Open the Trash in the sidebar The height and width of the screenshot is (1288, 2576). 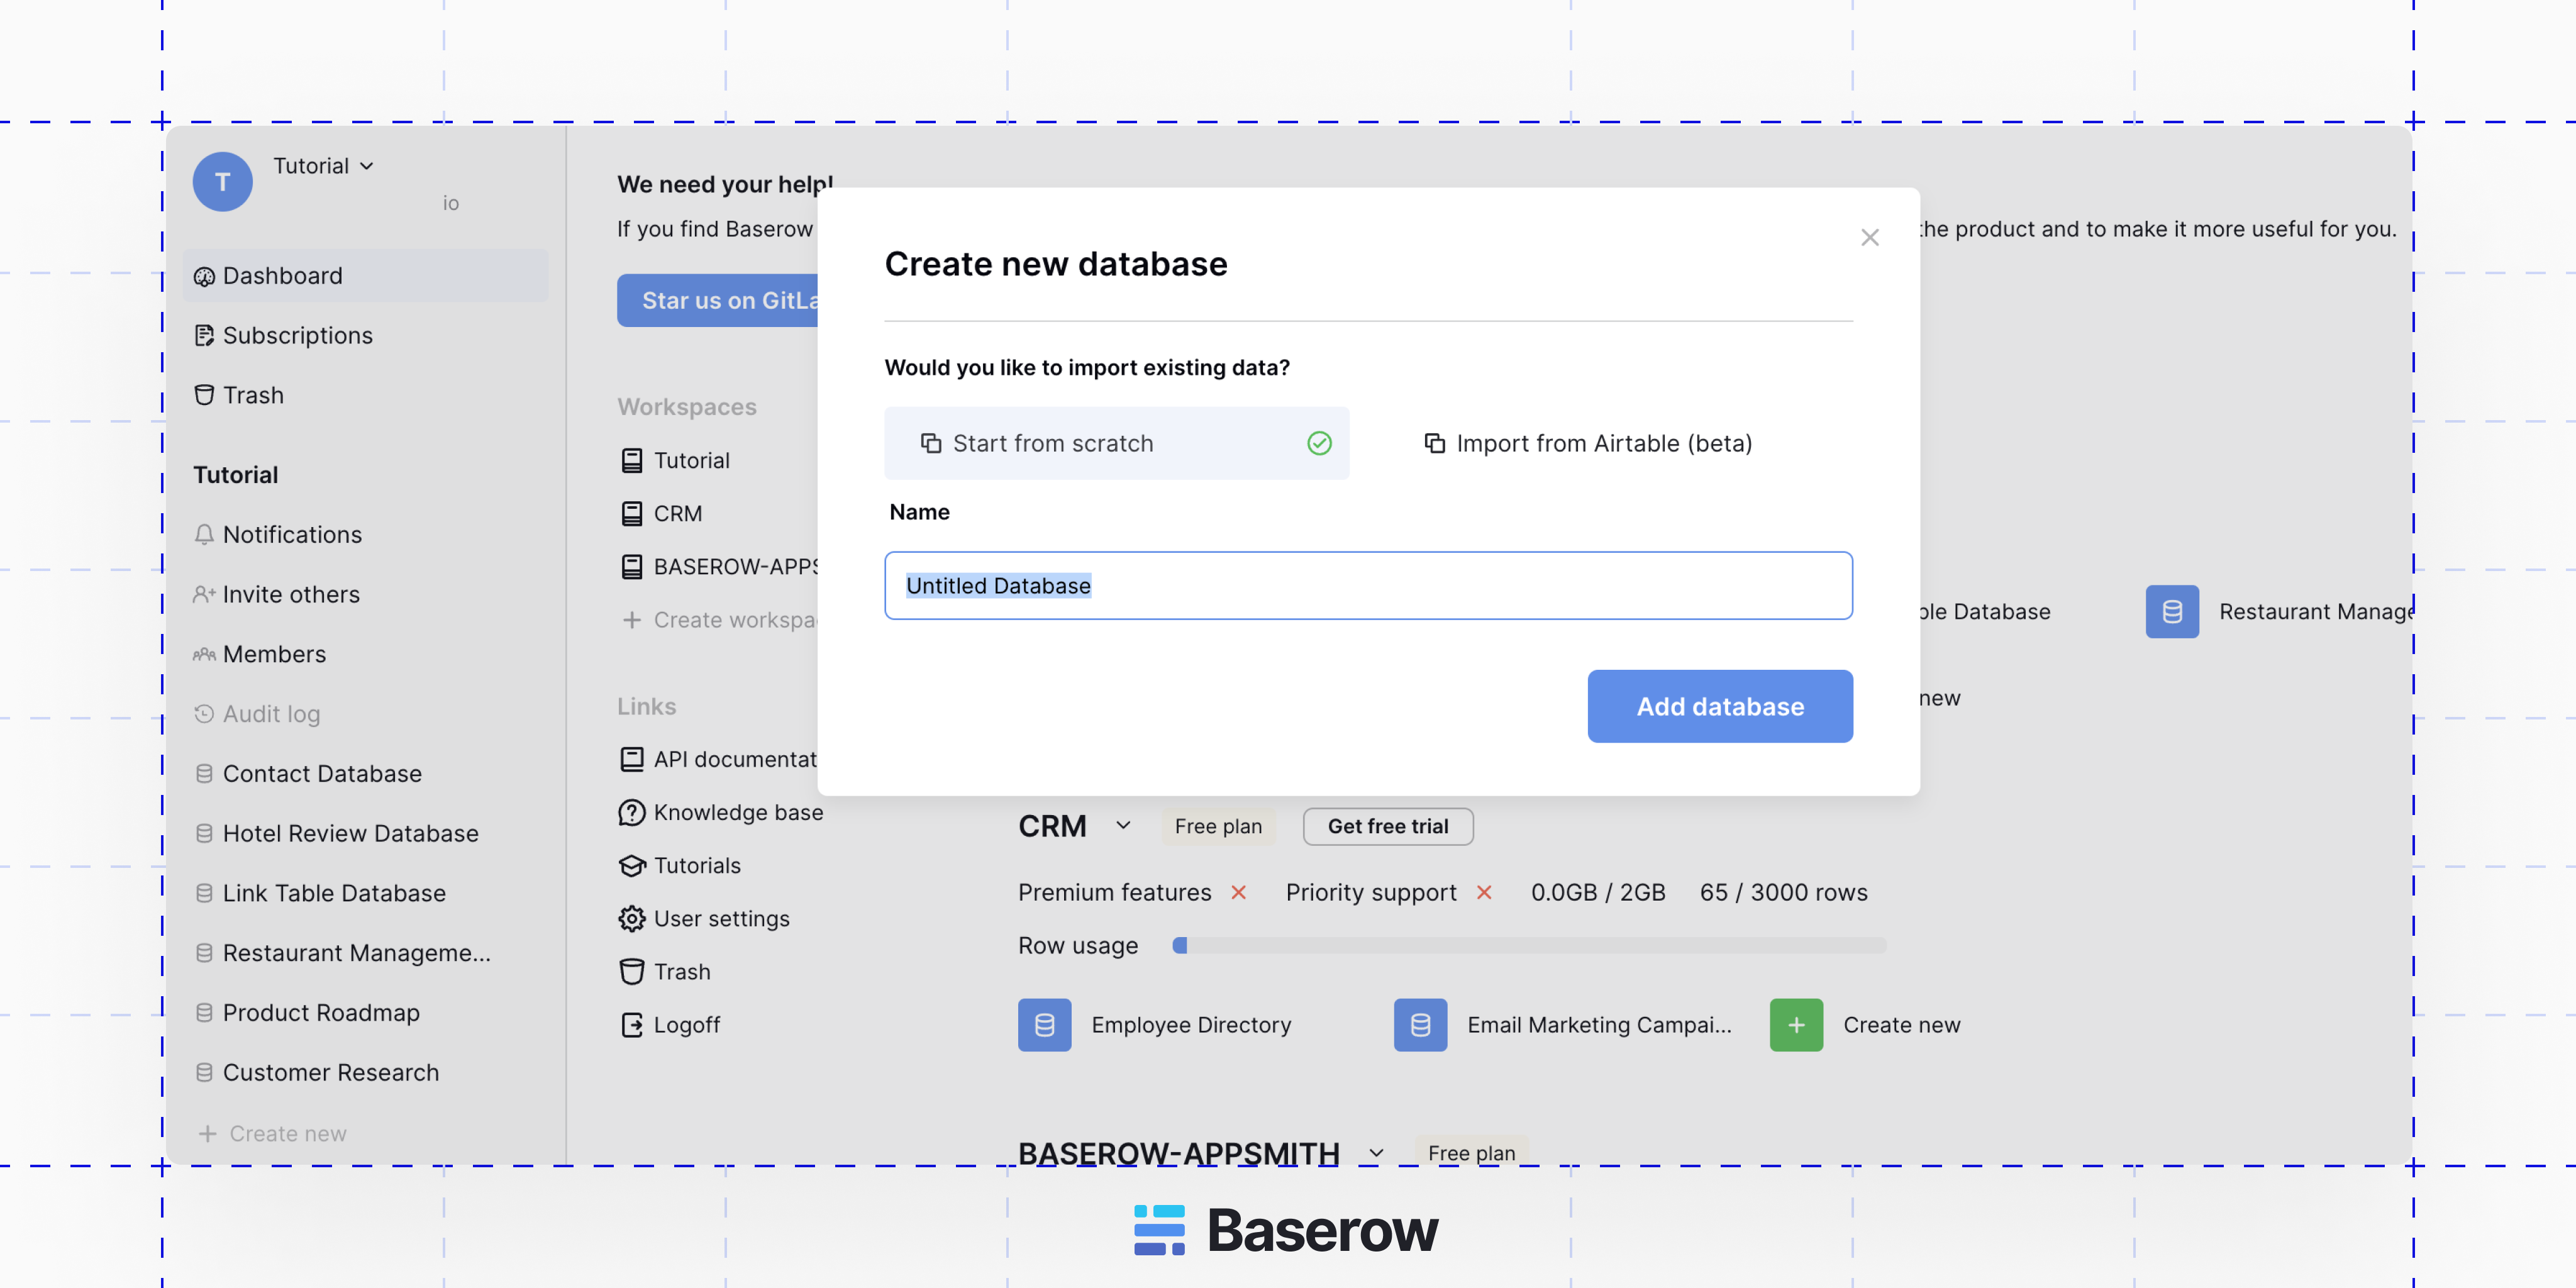pos(252,395)
